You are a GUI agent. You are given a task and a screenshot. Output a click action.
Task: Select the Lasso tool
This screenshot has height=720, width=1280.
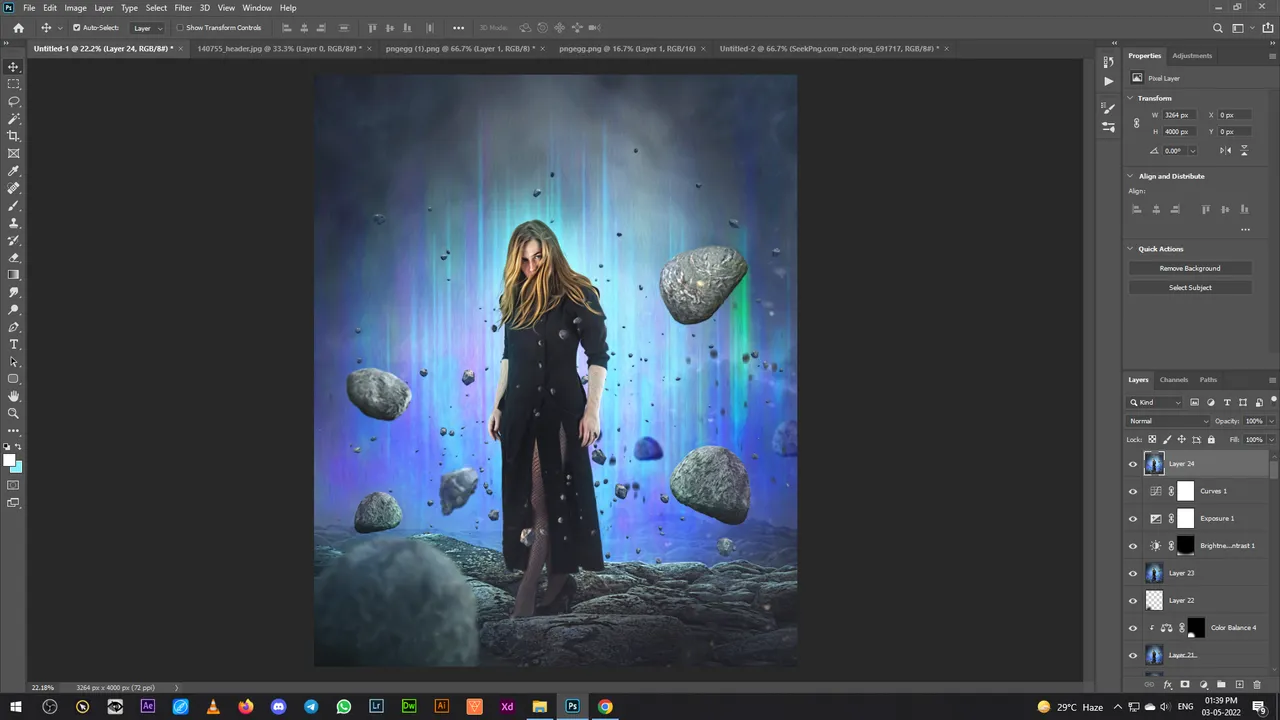click(14, 101)
